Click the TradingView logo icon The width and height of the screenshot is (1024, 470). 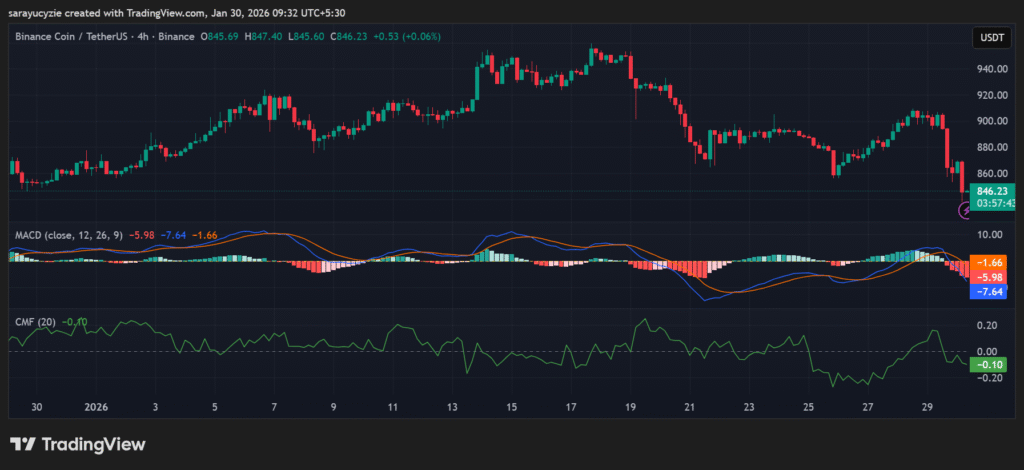(x=24, y=444)
